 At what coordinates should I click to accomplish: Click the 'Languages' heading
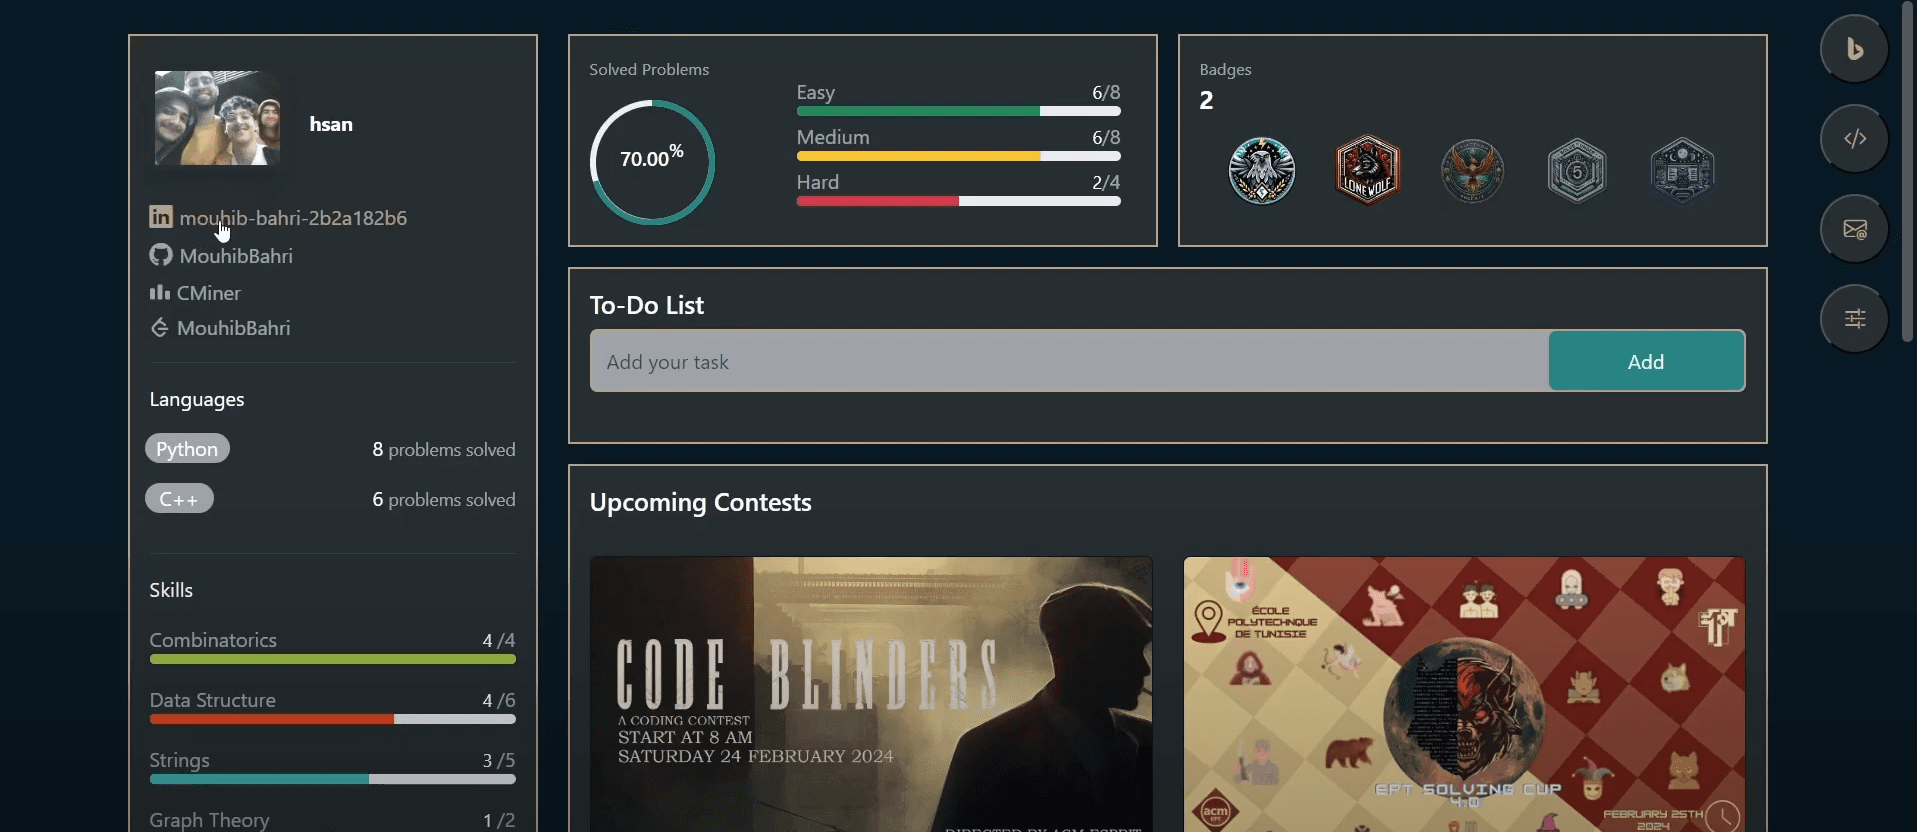click(x=197, y=399)
